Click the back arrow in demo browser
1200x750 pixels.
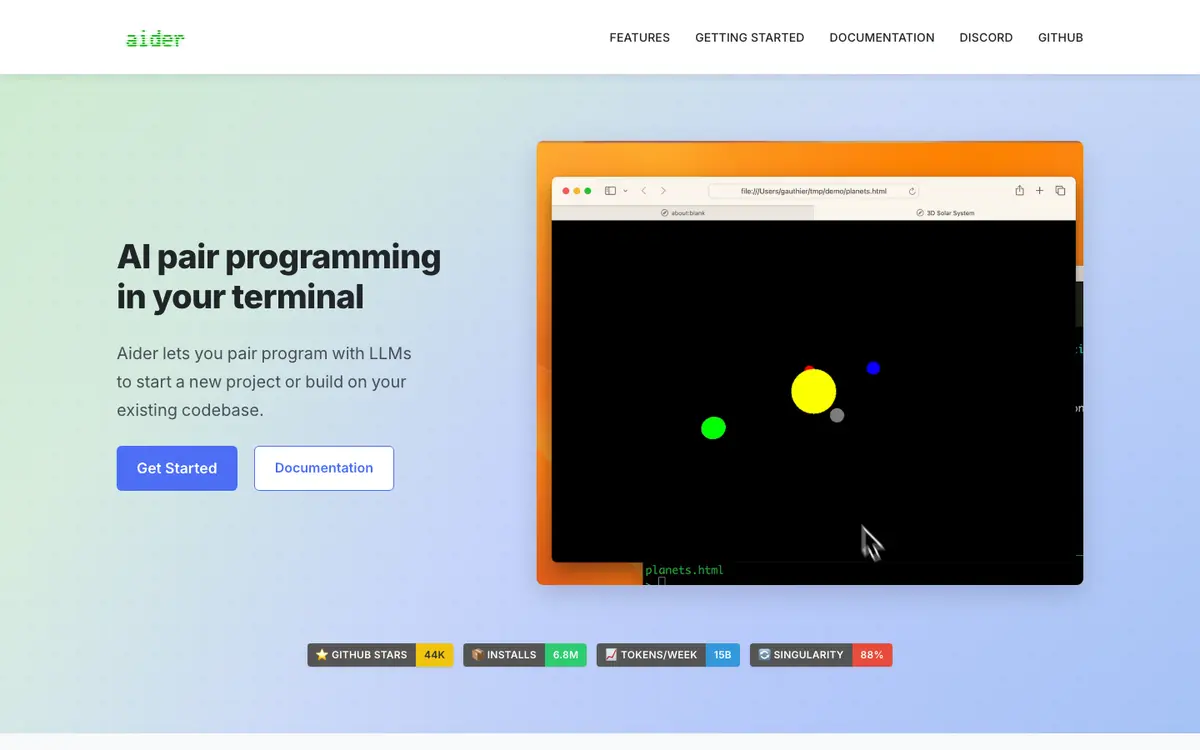pyautogui.click(x=644, y=191)
